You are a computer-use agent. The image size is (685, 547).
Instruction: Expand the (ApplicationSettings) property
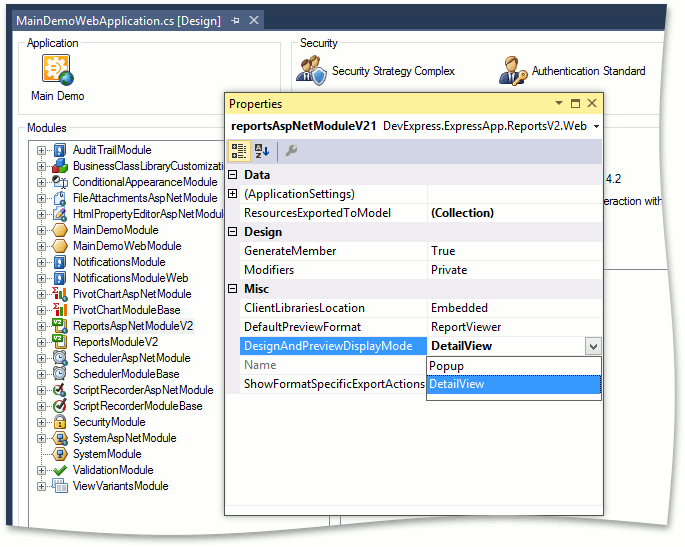[233, 194]
